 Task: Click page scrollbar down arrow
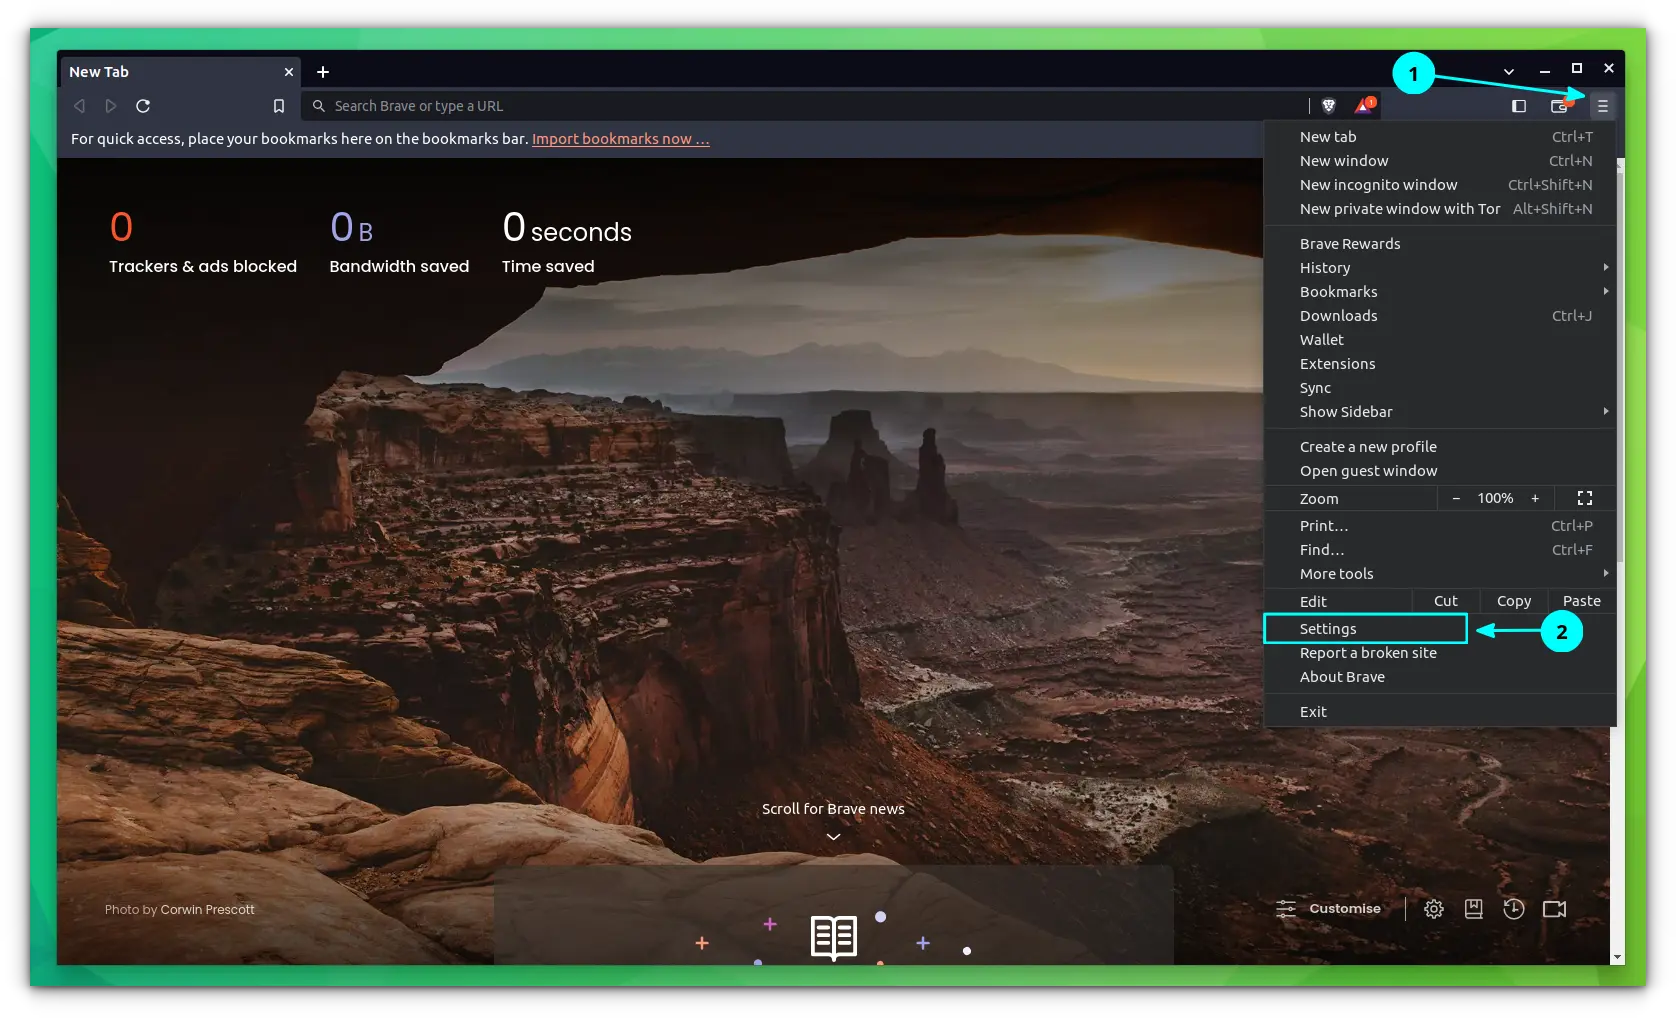(x=1618, y=957)
